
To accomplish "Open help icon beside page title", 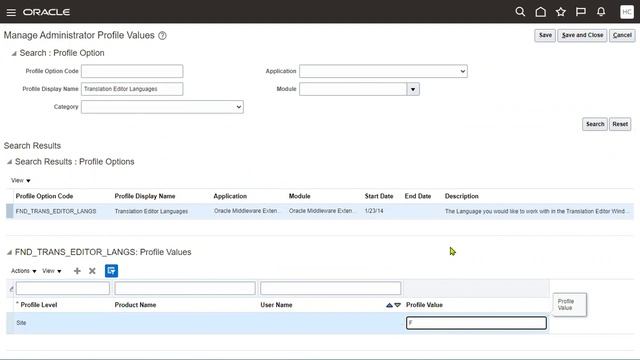I will [x=162, y=36].
